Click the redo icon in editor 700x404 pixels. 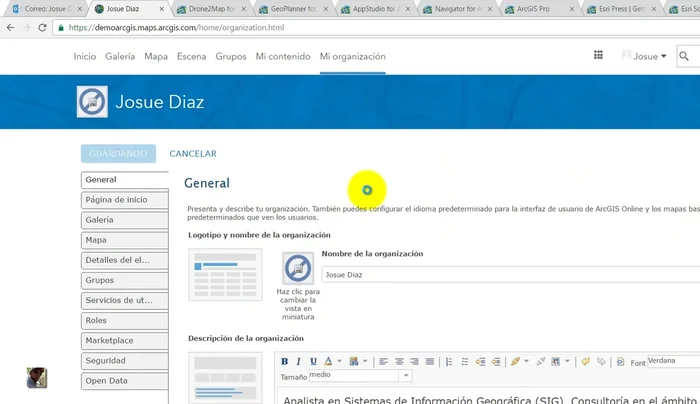pyautogui.click(x=601, y=361)
